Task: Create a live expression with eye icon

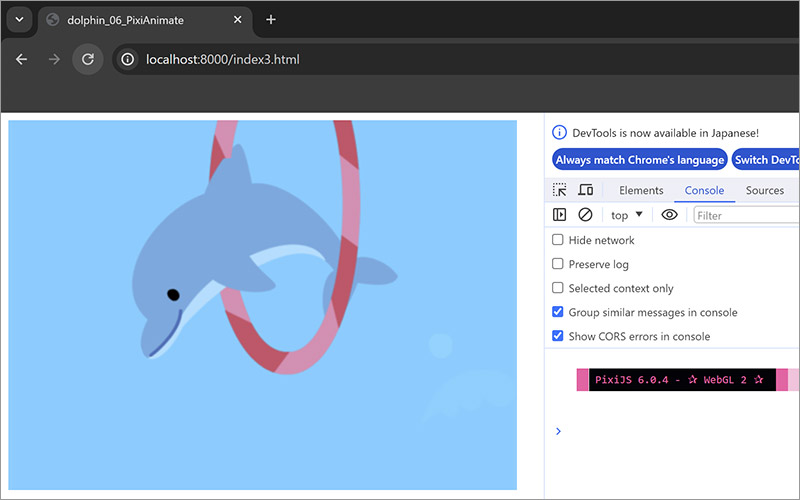Action: point(669,215)
